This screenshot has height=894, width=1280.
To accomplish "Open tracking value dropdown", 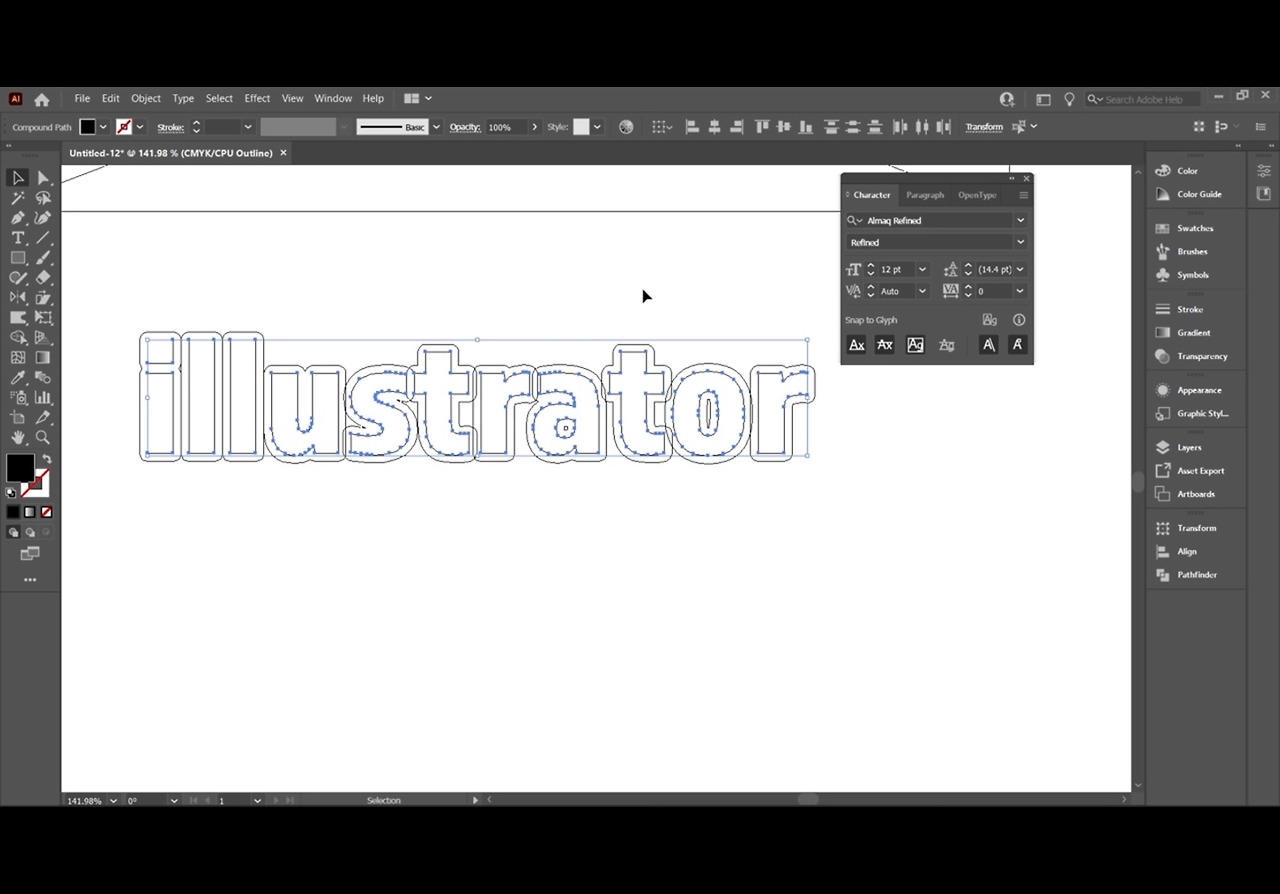I will pos(1020,292).
